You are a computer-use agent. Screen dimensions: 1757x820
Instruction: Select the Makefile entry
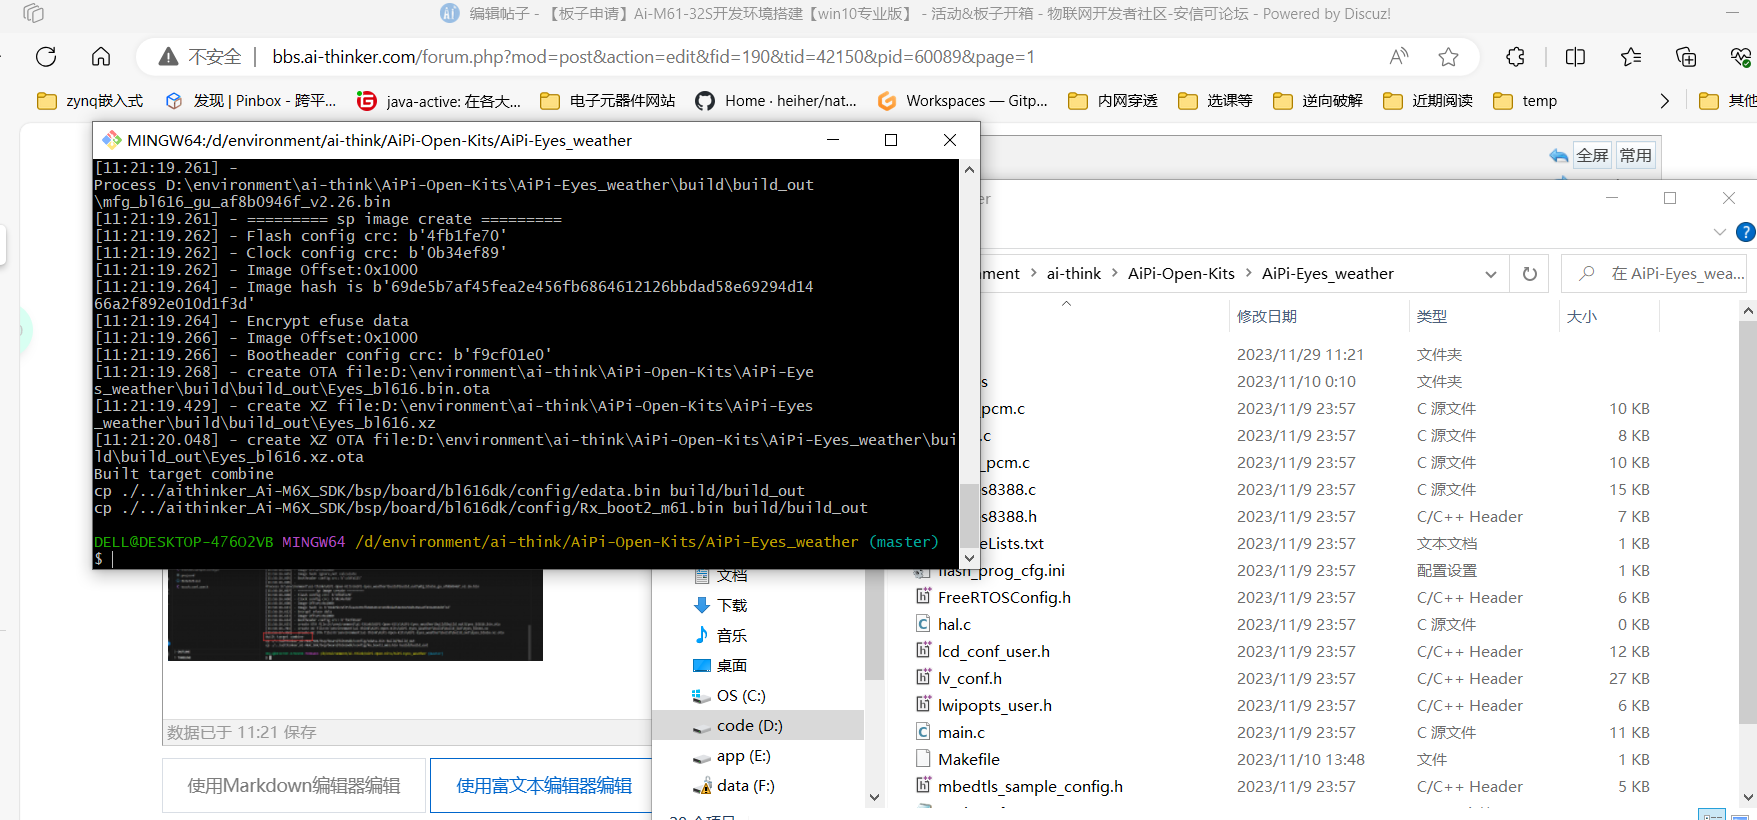point(968,760)
